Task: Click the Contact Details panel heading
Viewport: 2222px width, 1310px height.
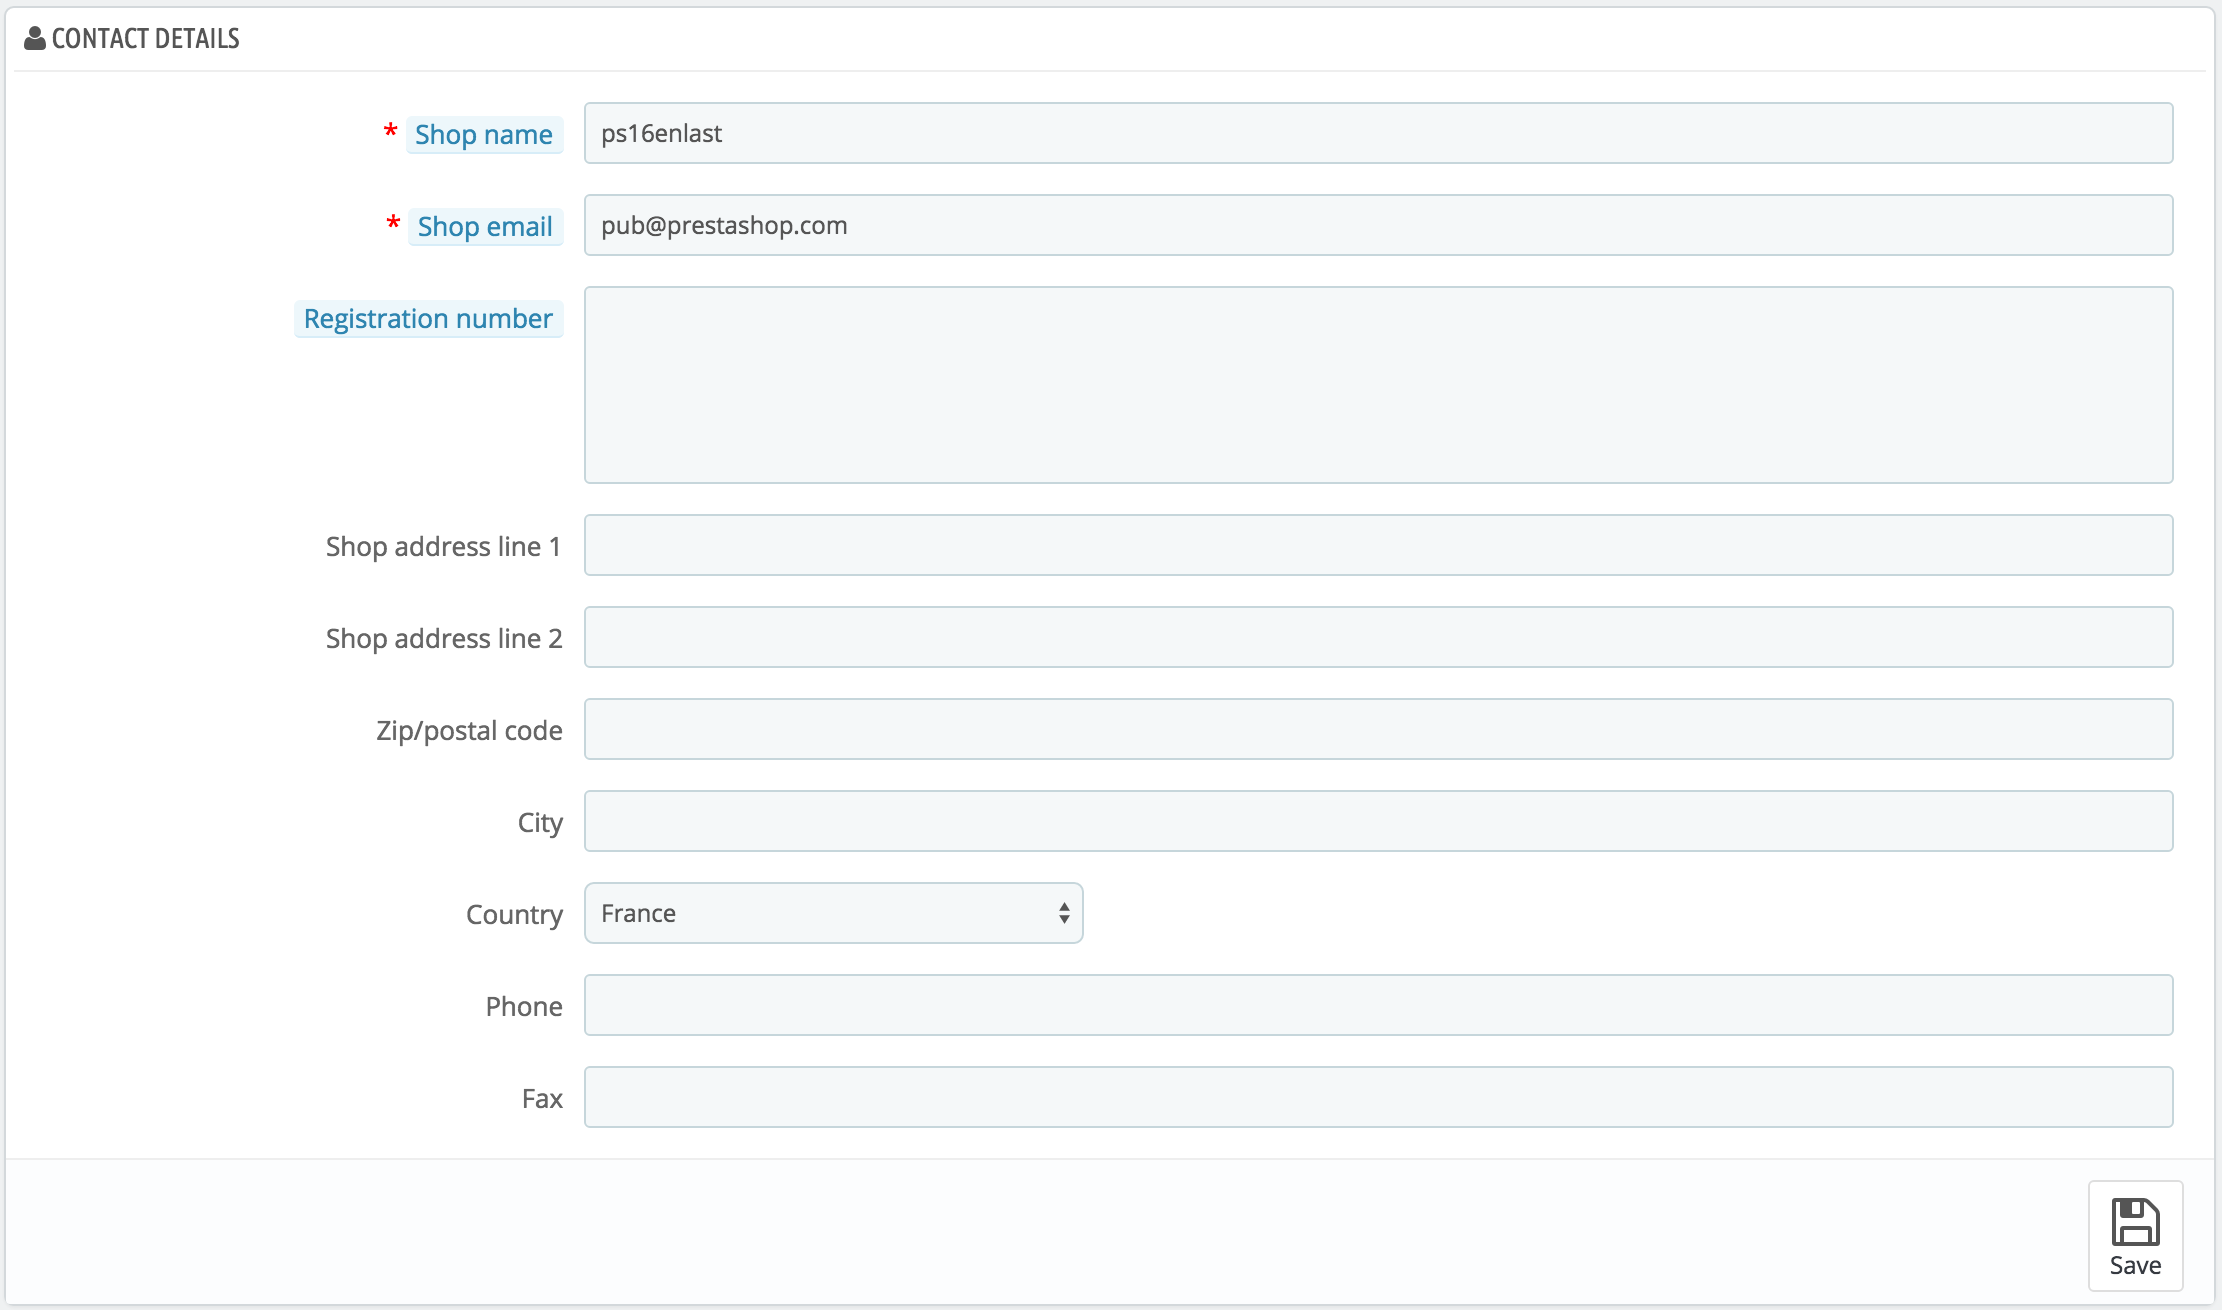Action: (x=146, y=38)
